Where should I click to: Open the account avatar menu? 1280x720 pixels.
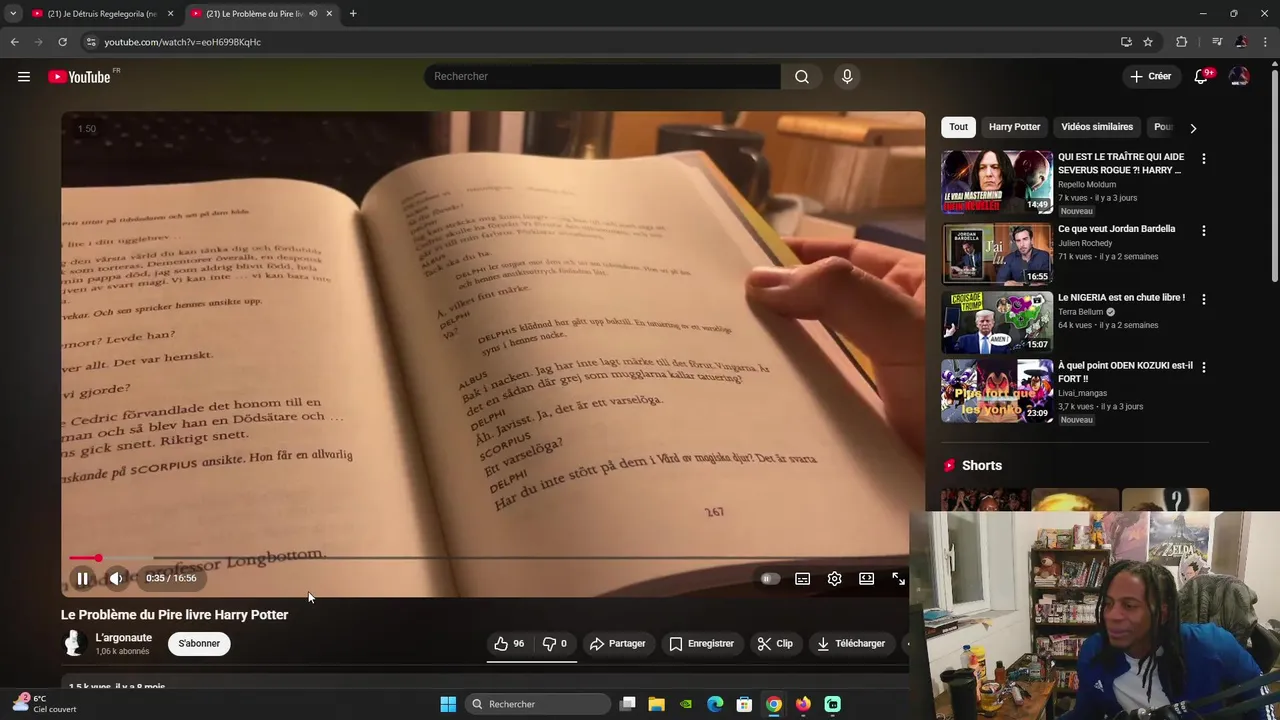[x=1239, y=77]
